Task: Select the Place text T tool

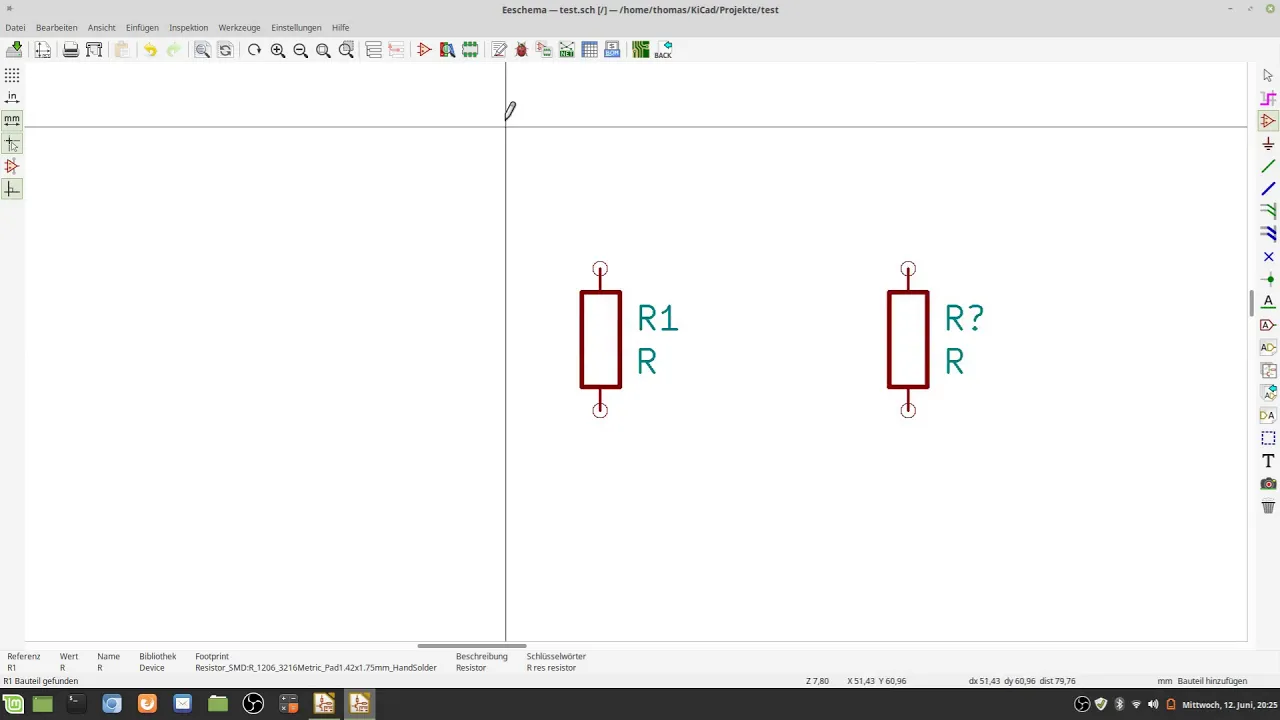Action: (x=1268, y=461)
